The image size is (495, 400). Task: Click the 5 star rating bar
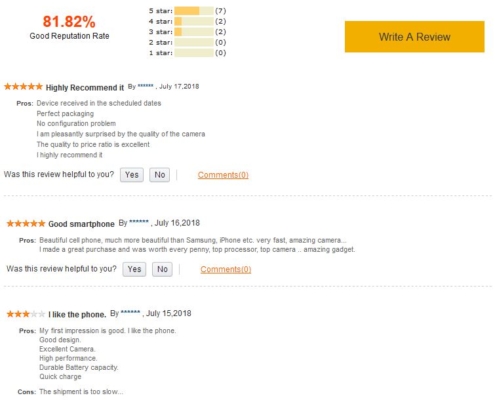[194, 11]
